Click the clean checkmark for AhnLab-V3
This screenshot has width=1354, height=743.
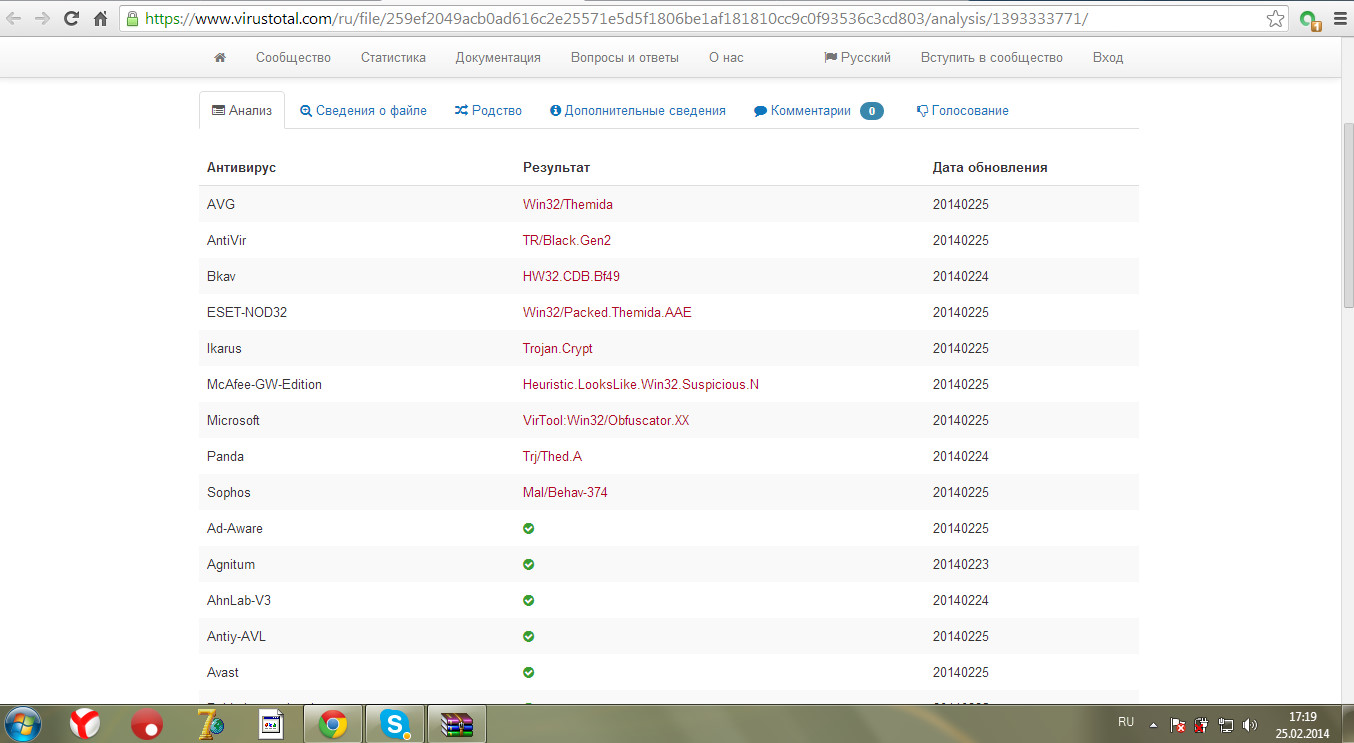(529, 600)
